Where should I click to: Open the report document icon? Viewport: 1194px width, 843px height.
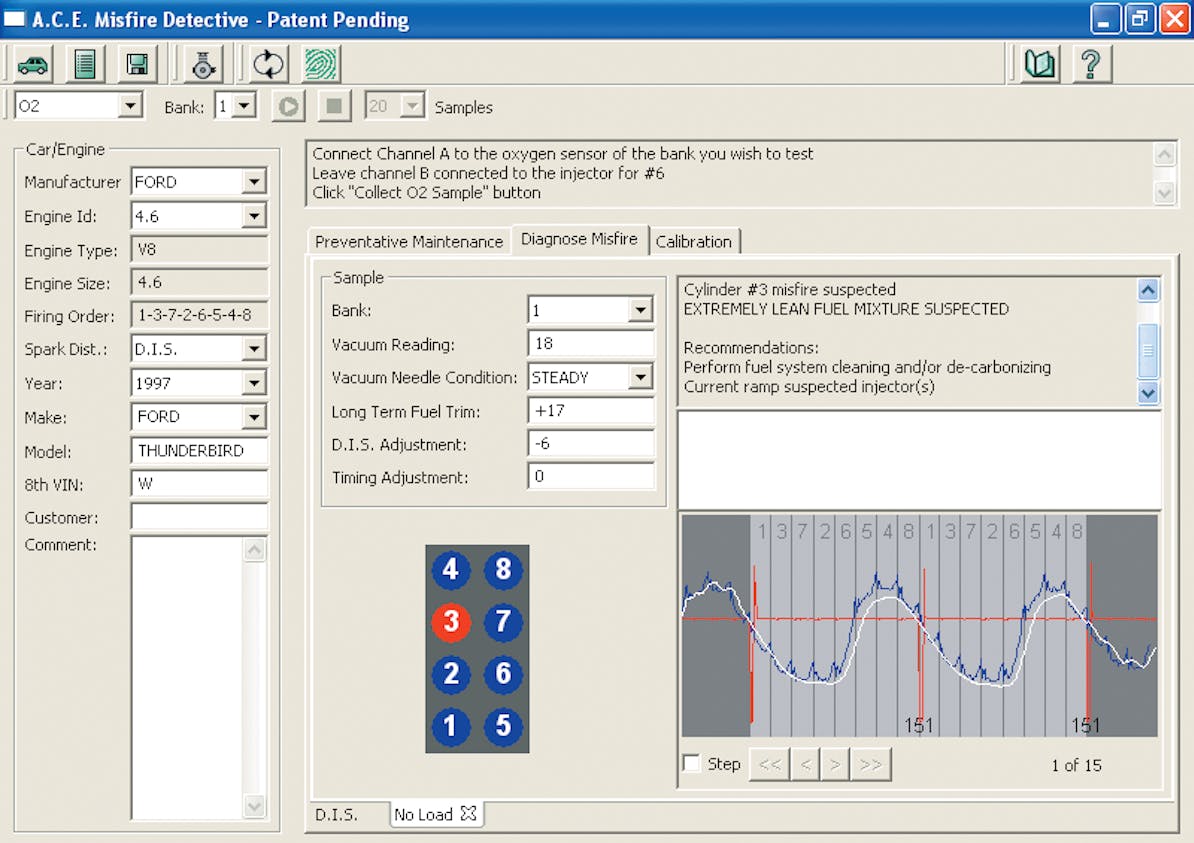[x=85, y=63]
